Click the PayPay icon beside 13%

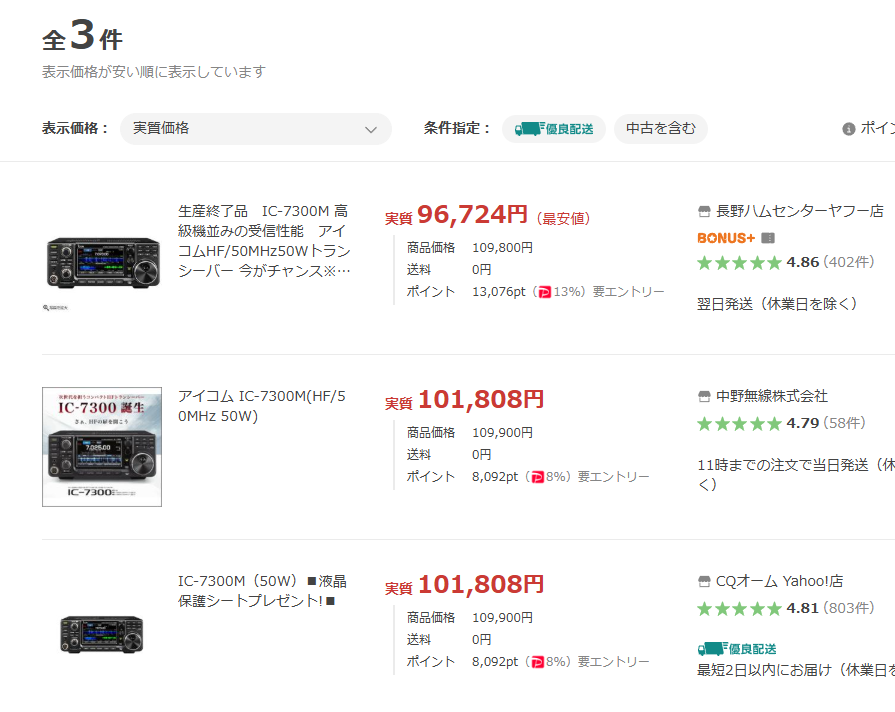coord(544,292)
